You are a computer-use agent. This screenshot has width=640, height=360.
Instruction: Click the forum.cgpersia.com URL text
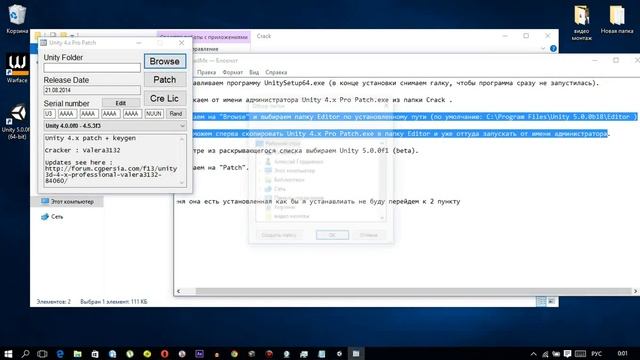[111, 174]
